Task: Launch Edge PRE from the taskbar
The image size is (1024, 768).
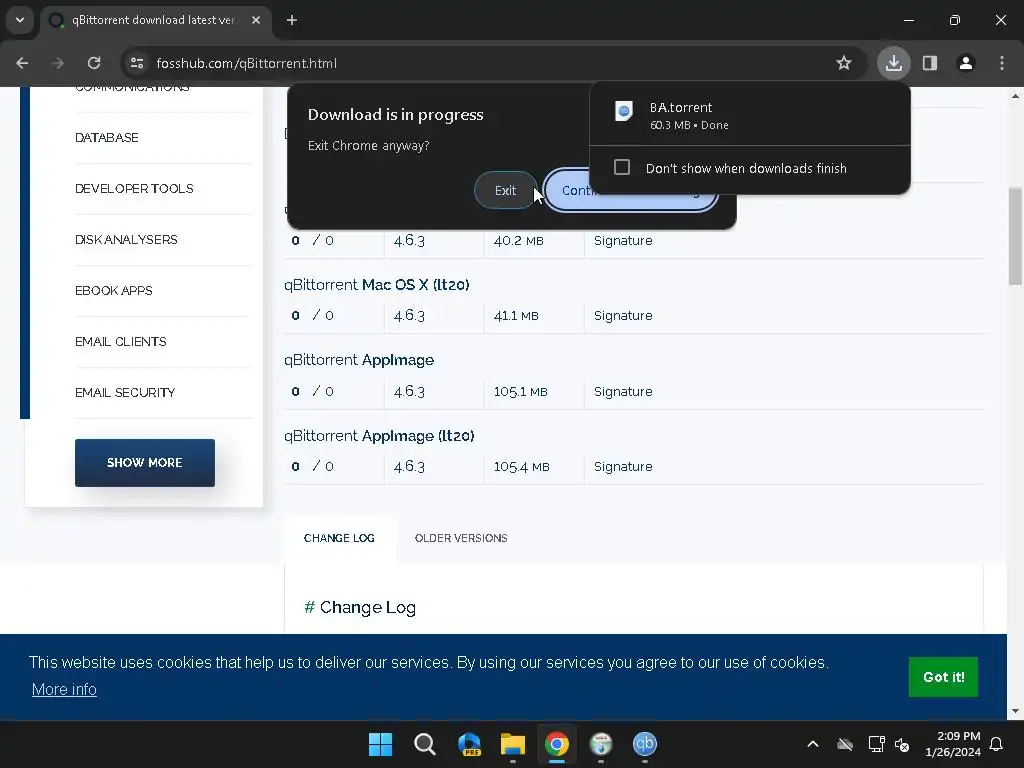Action: point(469,744)
